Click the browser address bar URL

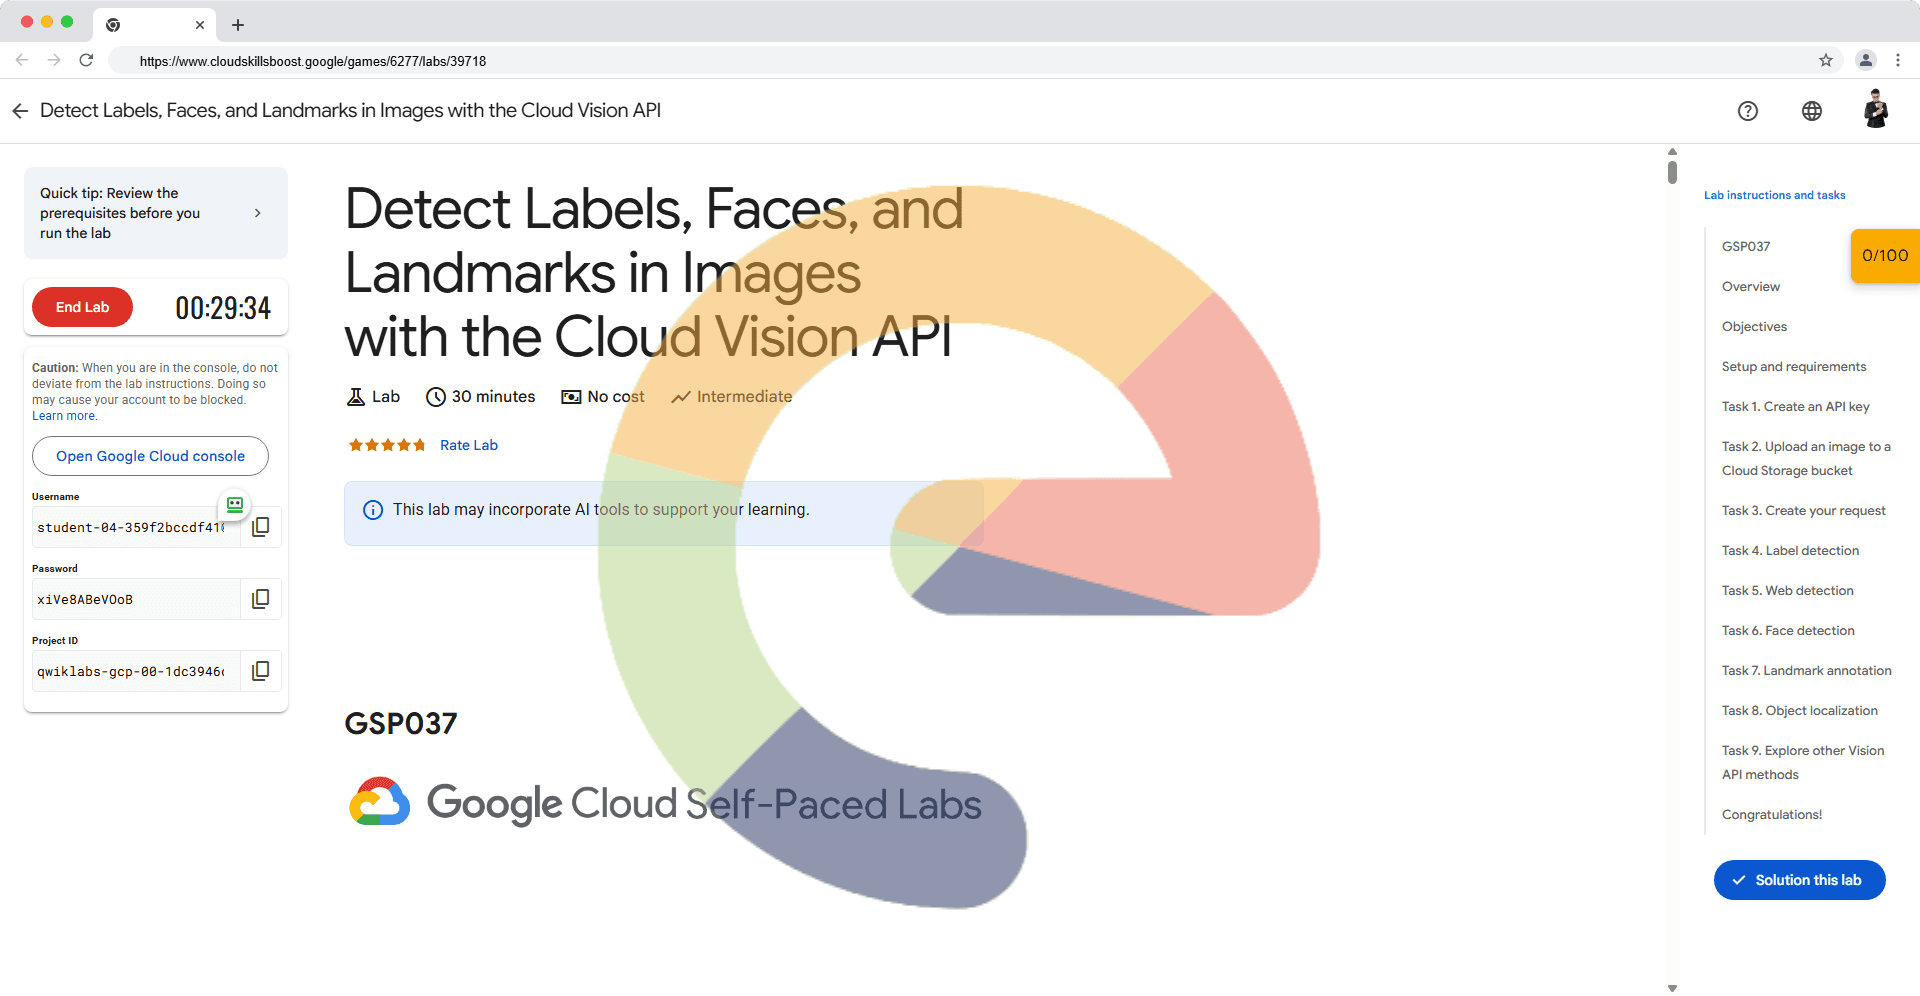(x=313, y=61)
